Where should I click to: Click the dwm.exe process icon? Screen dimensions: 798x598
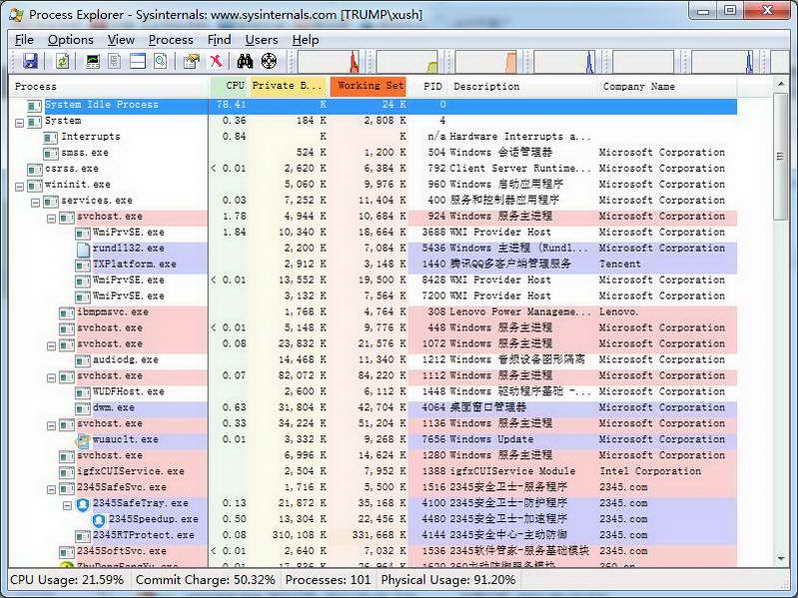point(82,408)
